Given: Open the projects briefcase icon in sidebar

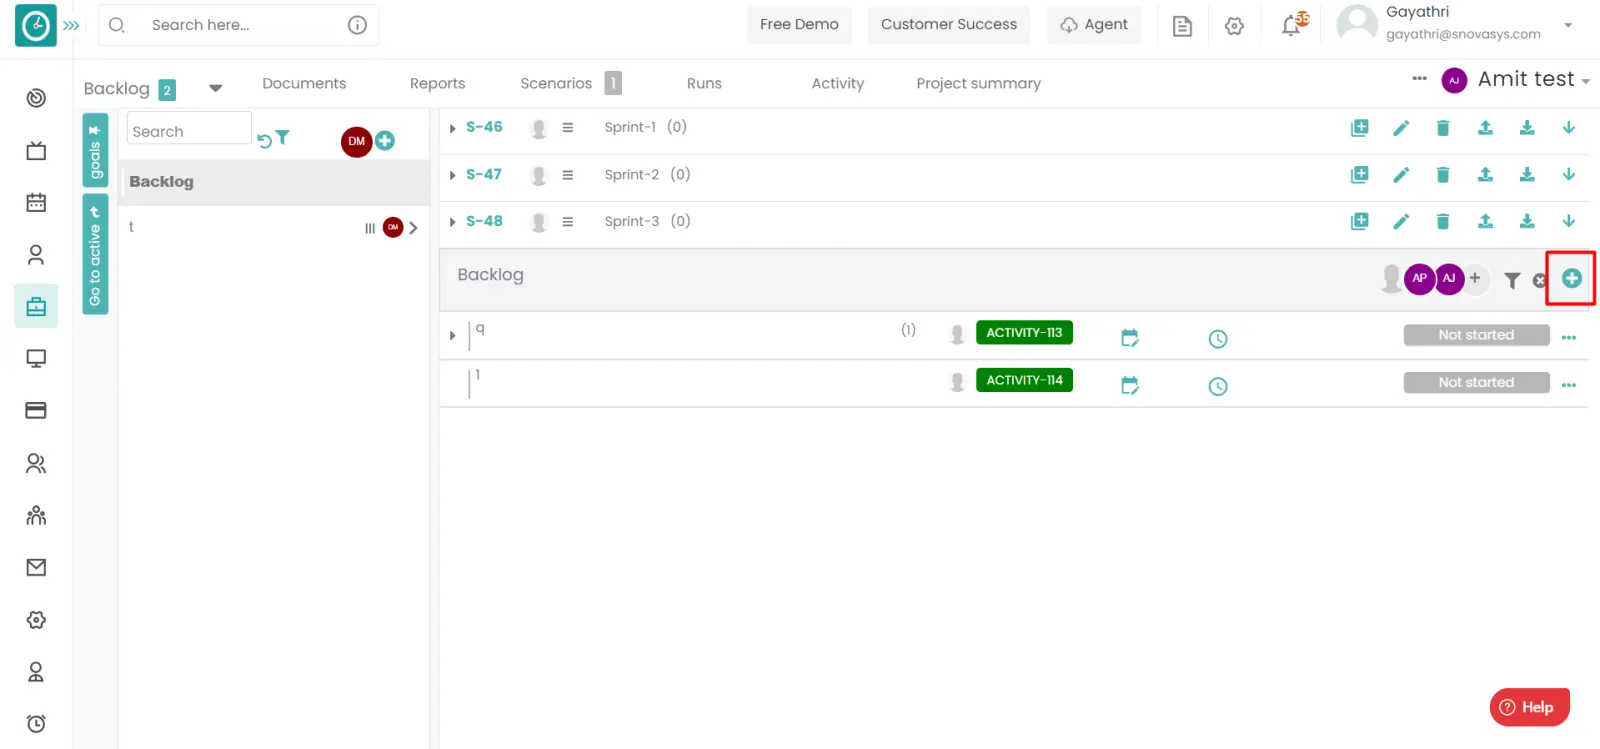Looking at the screenshot, I should tap(36, 307).
